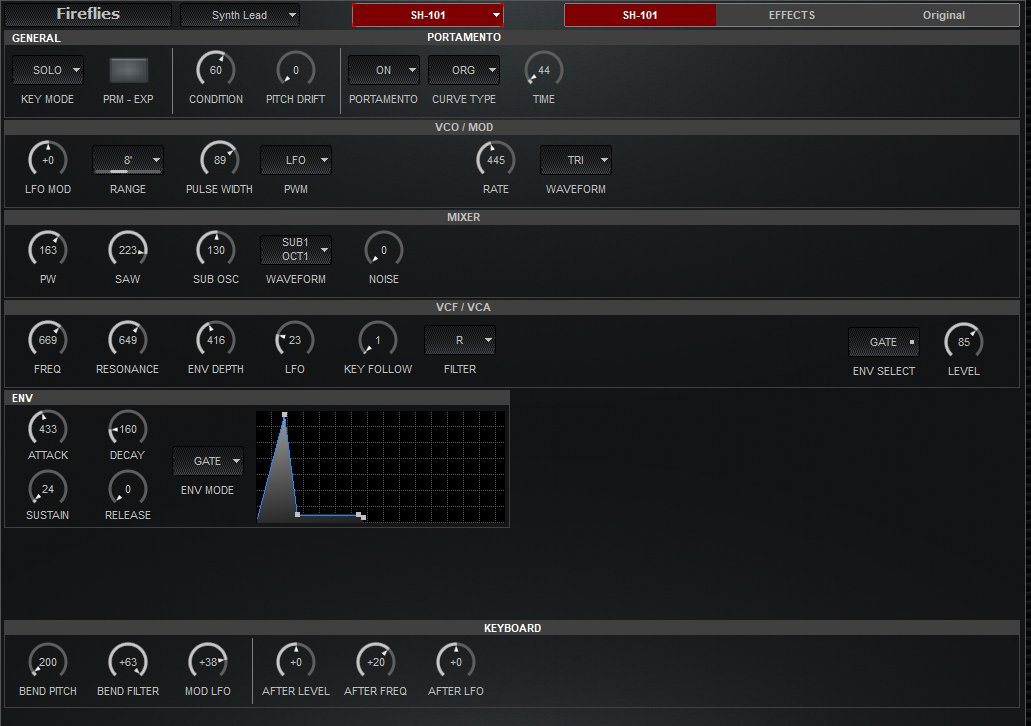Image resolution: width=1031 pixels, height=726 pixels.
Task: Click the SAW level knob
Action: click(x=128, y=250)
